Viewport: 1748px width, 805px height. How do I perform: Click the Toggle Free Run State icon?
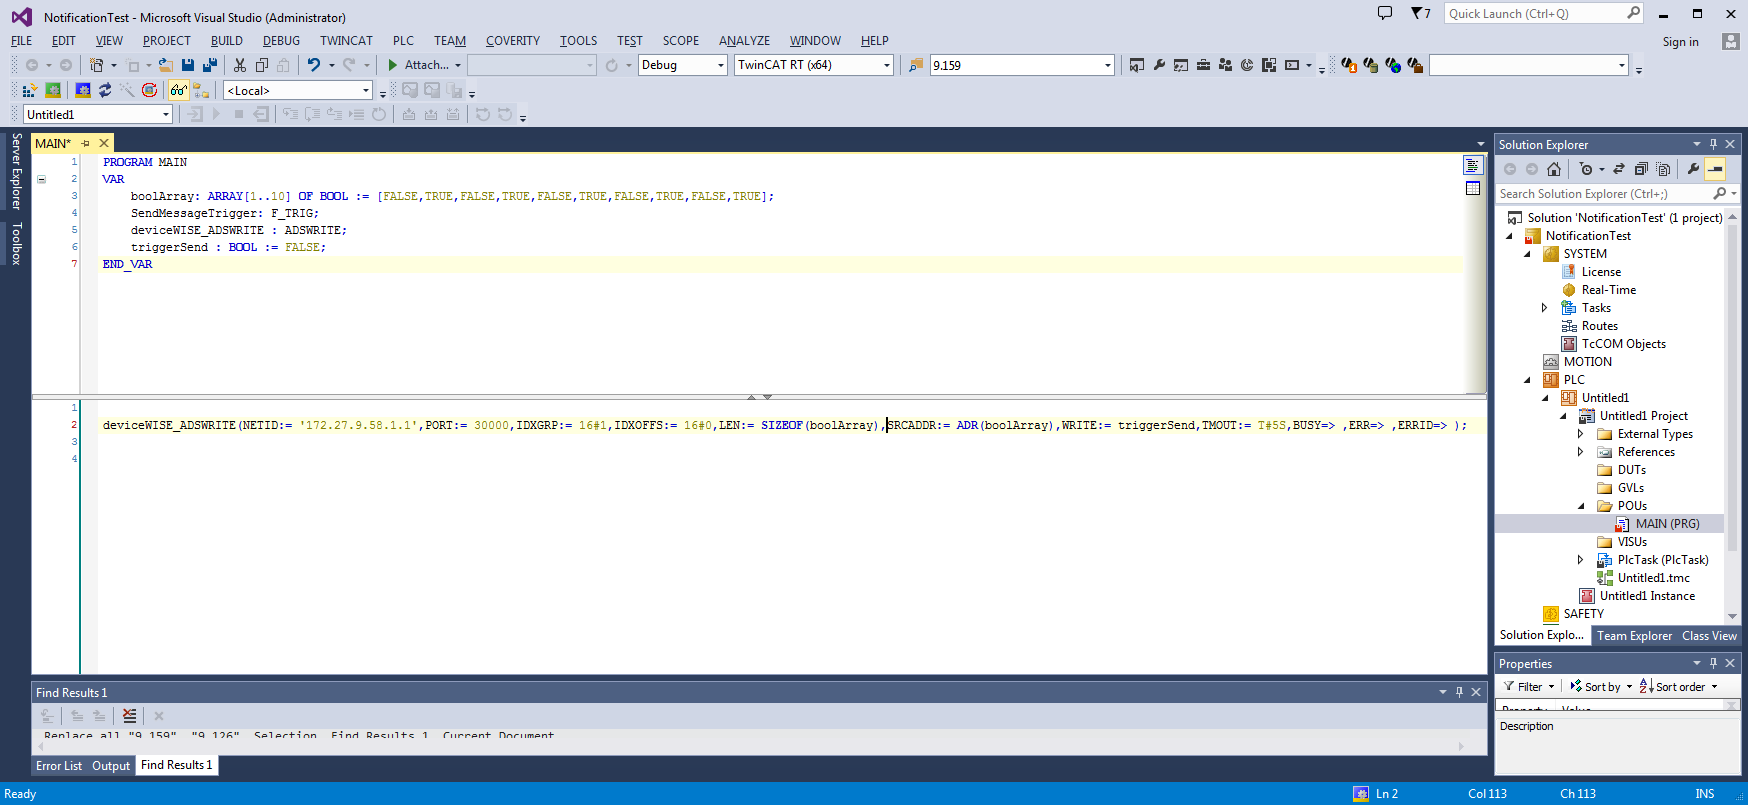[x=149, y=90]
